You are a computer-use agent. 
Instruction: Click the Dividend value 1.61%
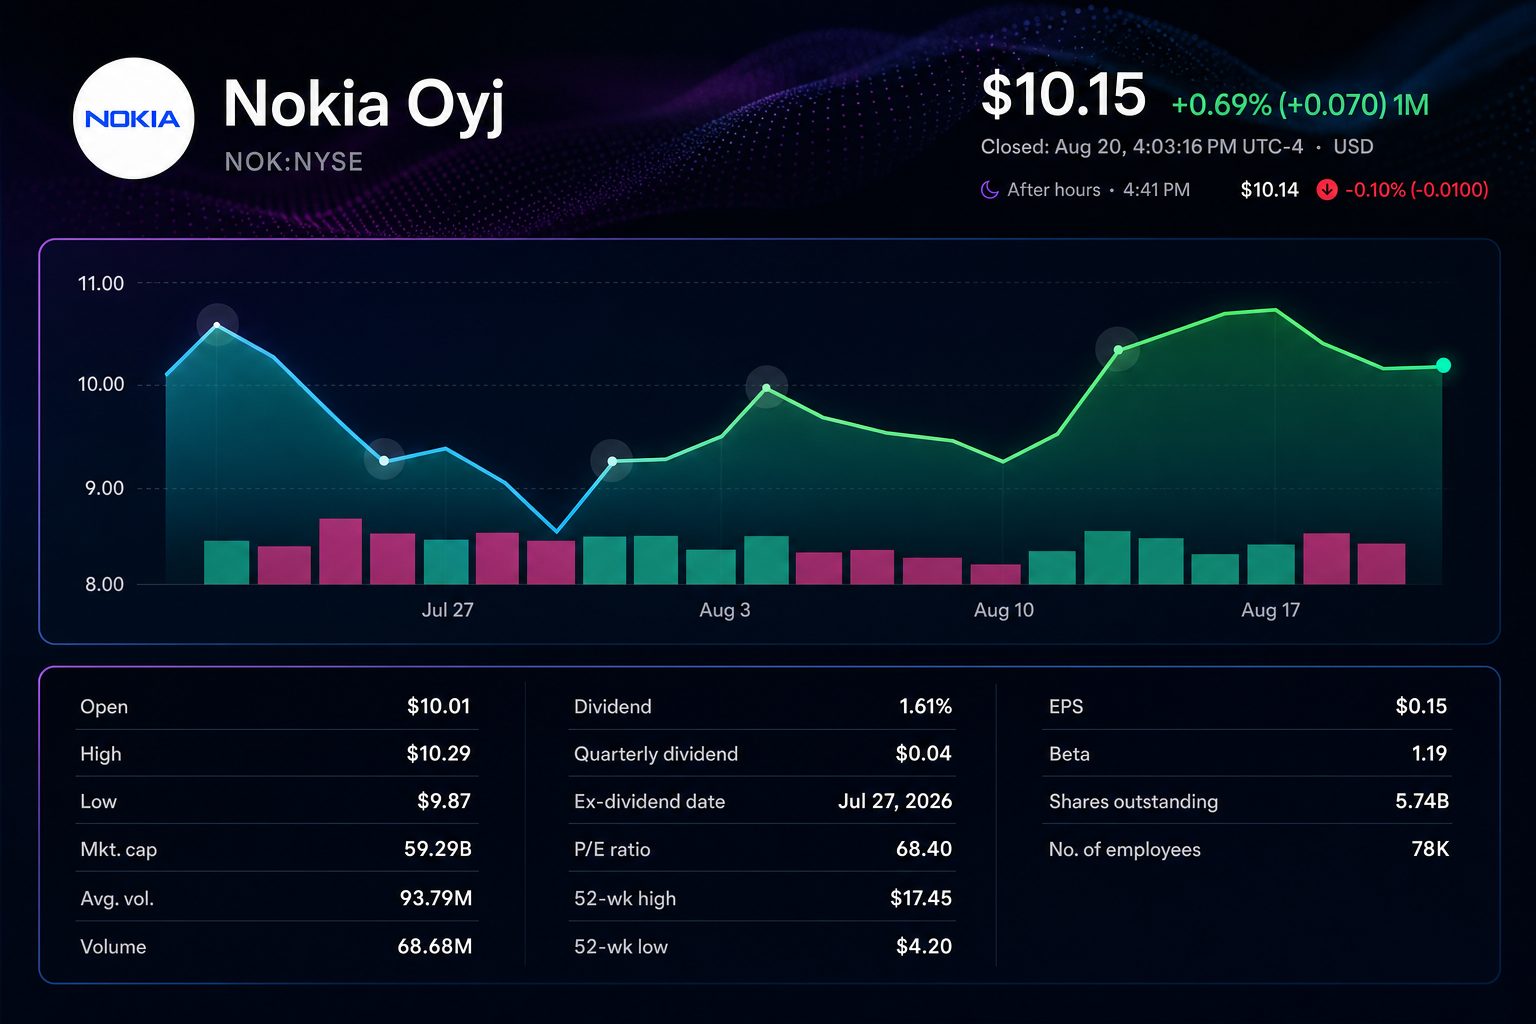(926, 707)
